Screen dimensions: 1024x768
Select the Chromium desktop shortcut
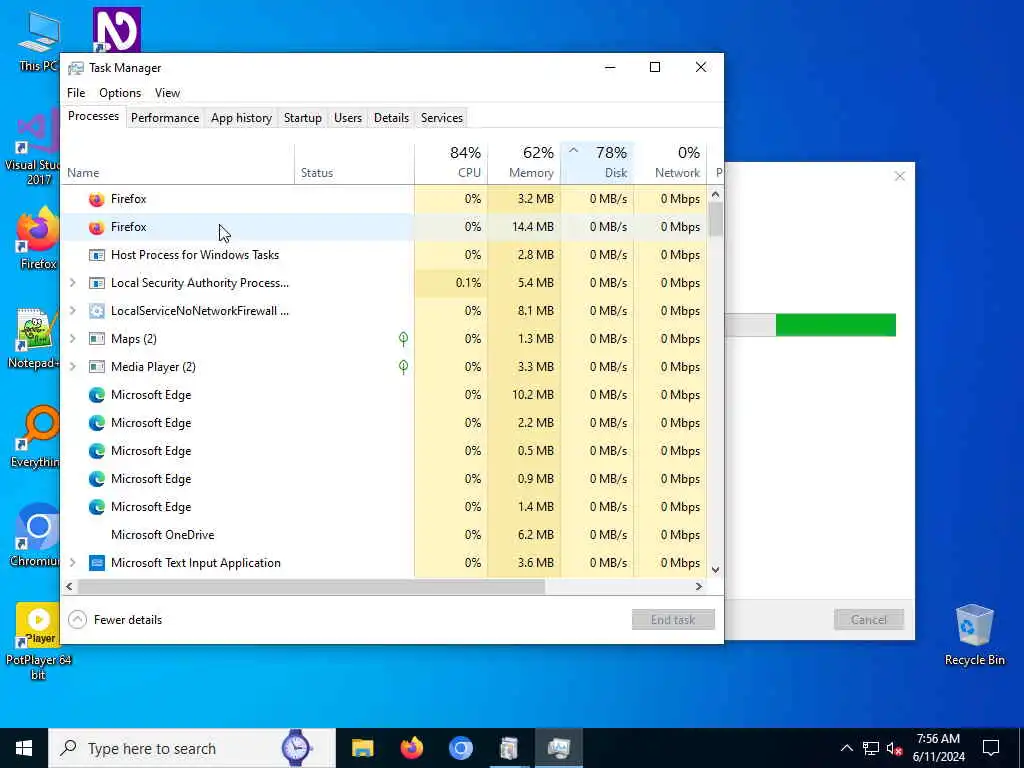[x=35, y=536]
